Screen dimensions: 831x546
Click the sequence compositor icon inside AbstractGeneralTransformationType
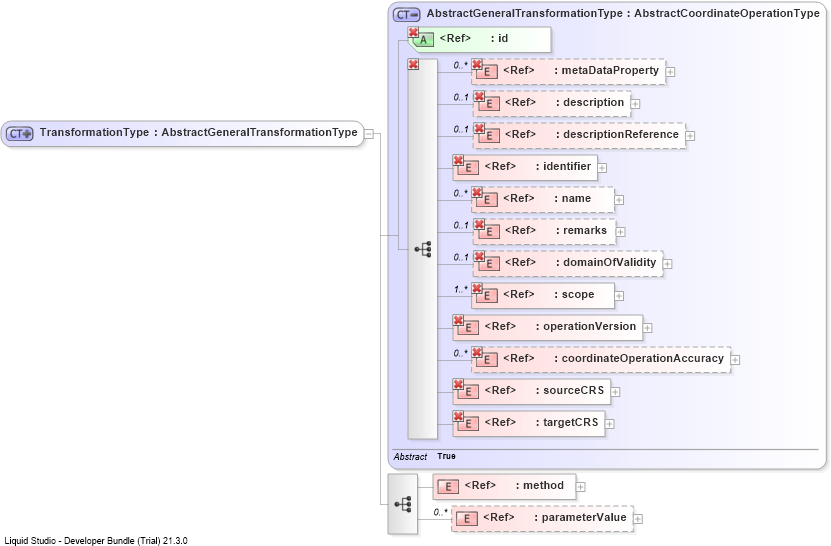(x=423, y=249)
